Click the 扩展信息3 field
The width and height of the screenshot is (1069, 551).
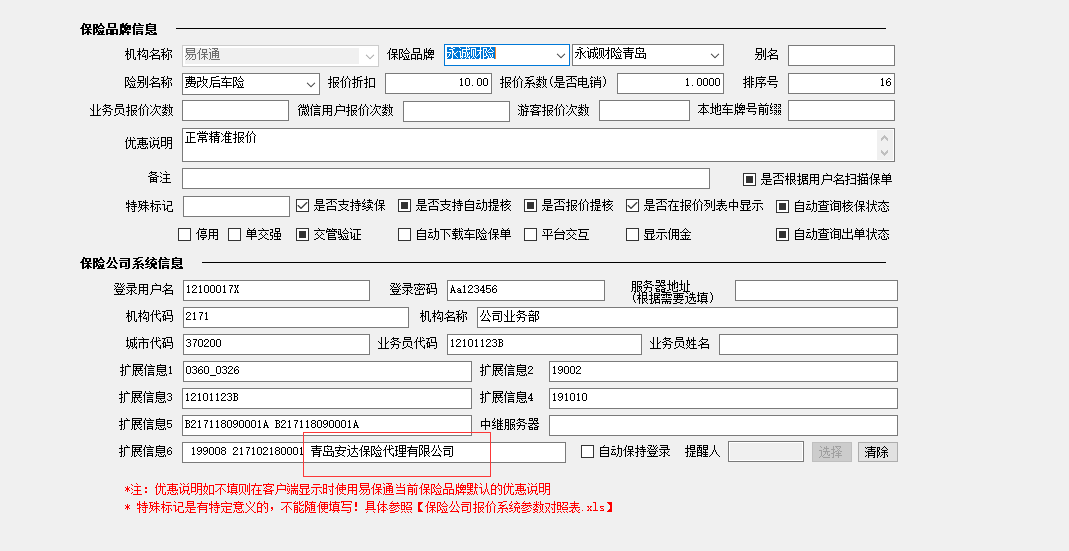coord(327,398)
